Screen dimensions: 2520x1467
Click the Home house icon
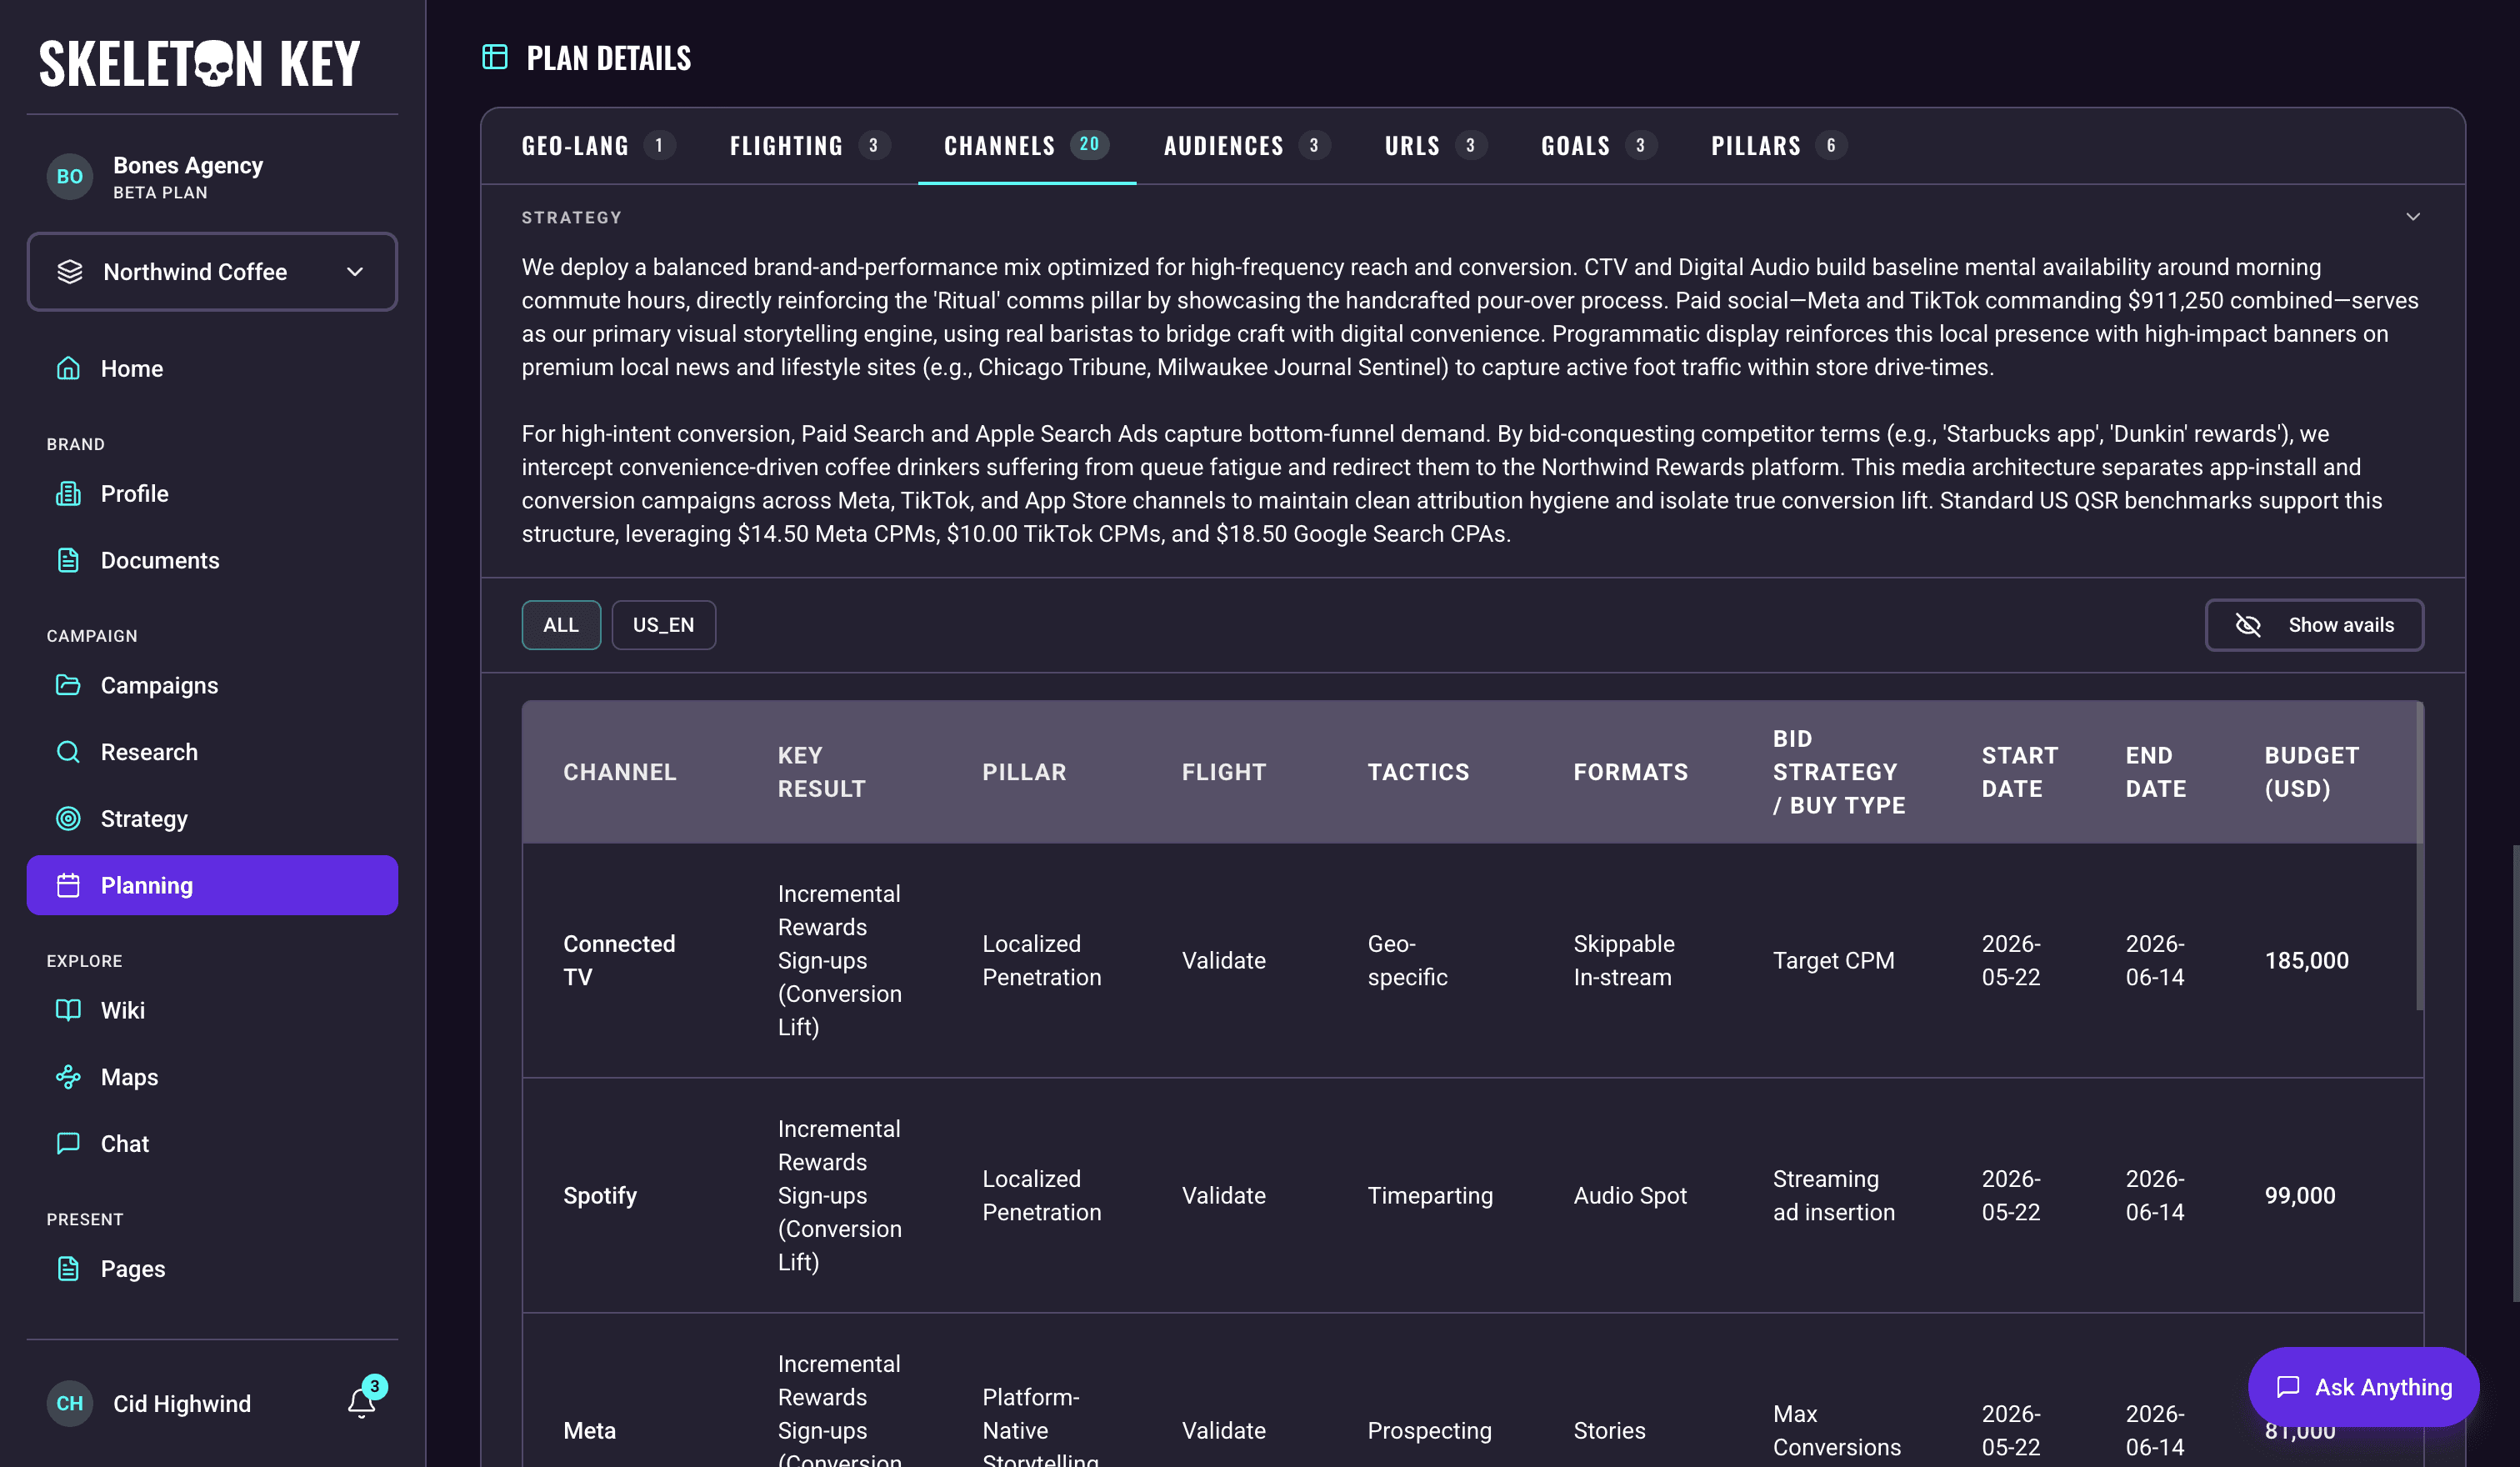pyautogui.click(x=68, y=369)
